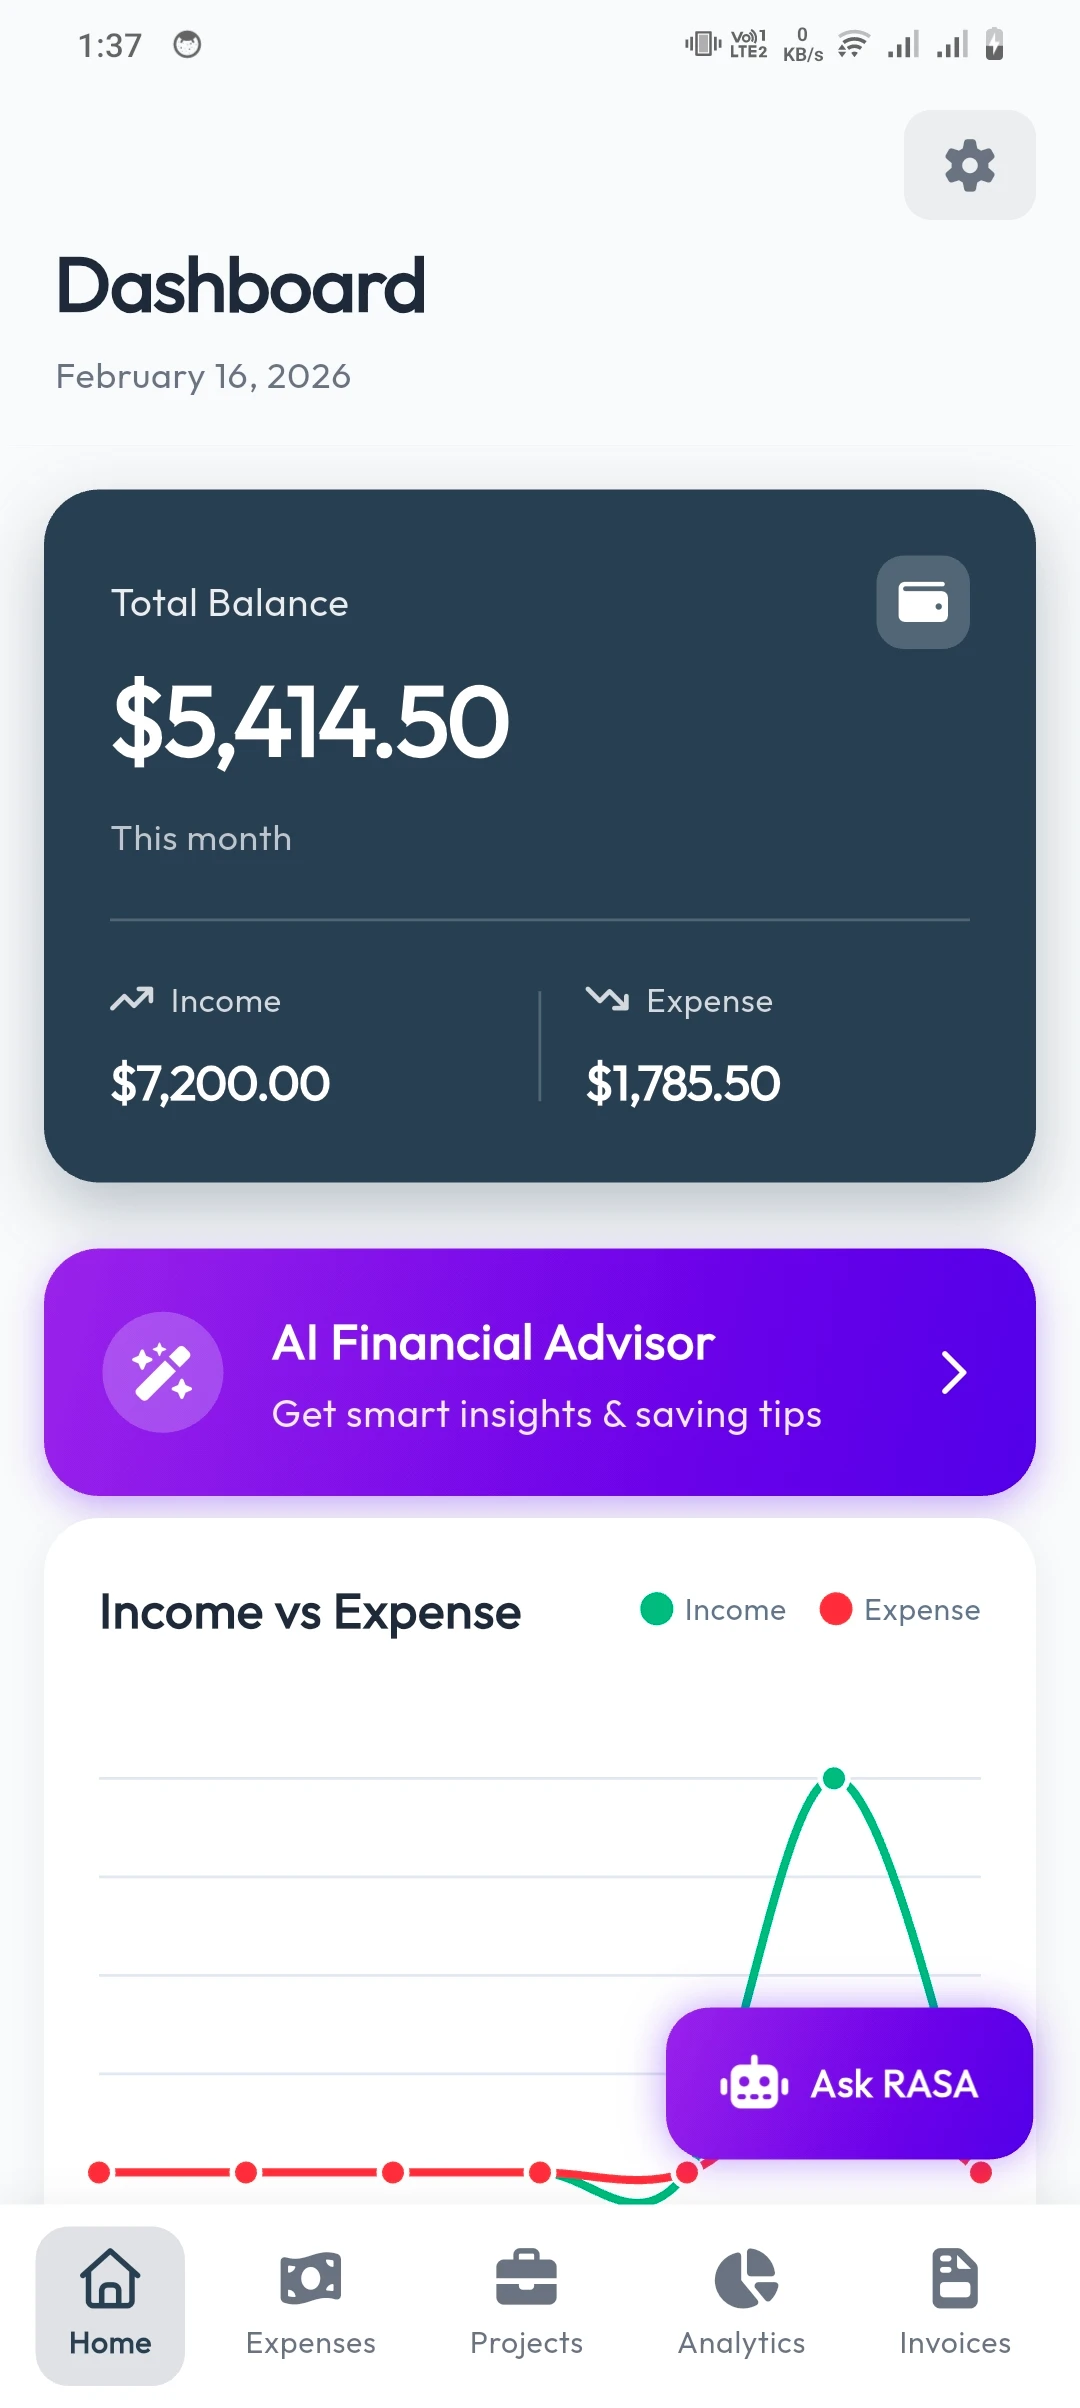This screenshot has height=2408, width=1080.
Task: Open settings with the gear icon
Action: [969, 165]
